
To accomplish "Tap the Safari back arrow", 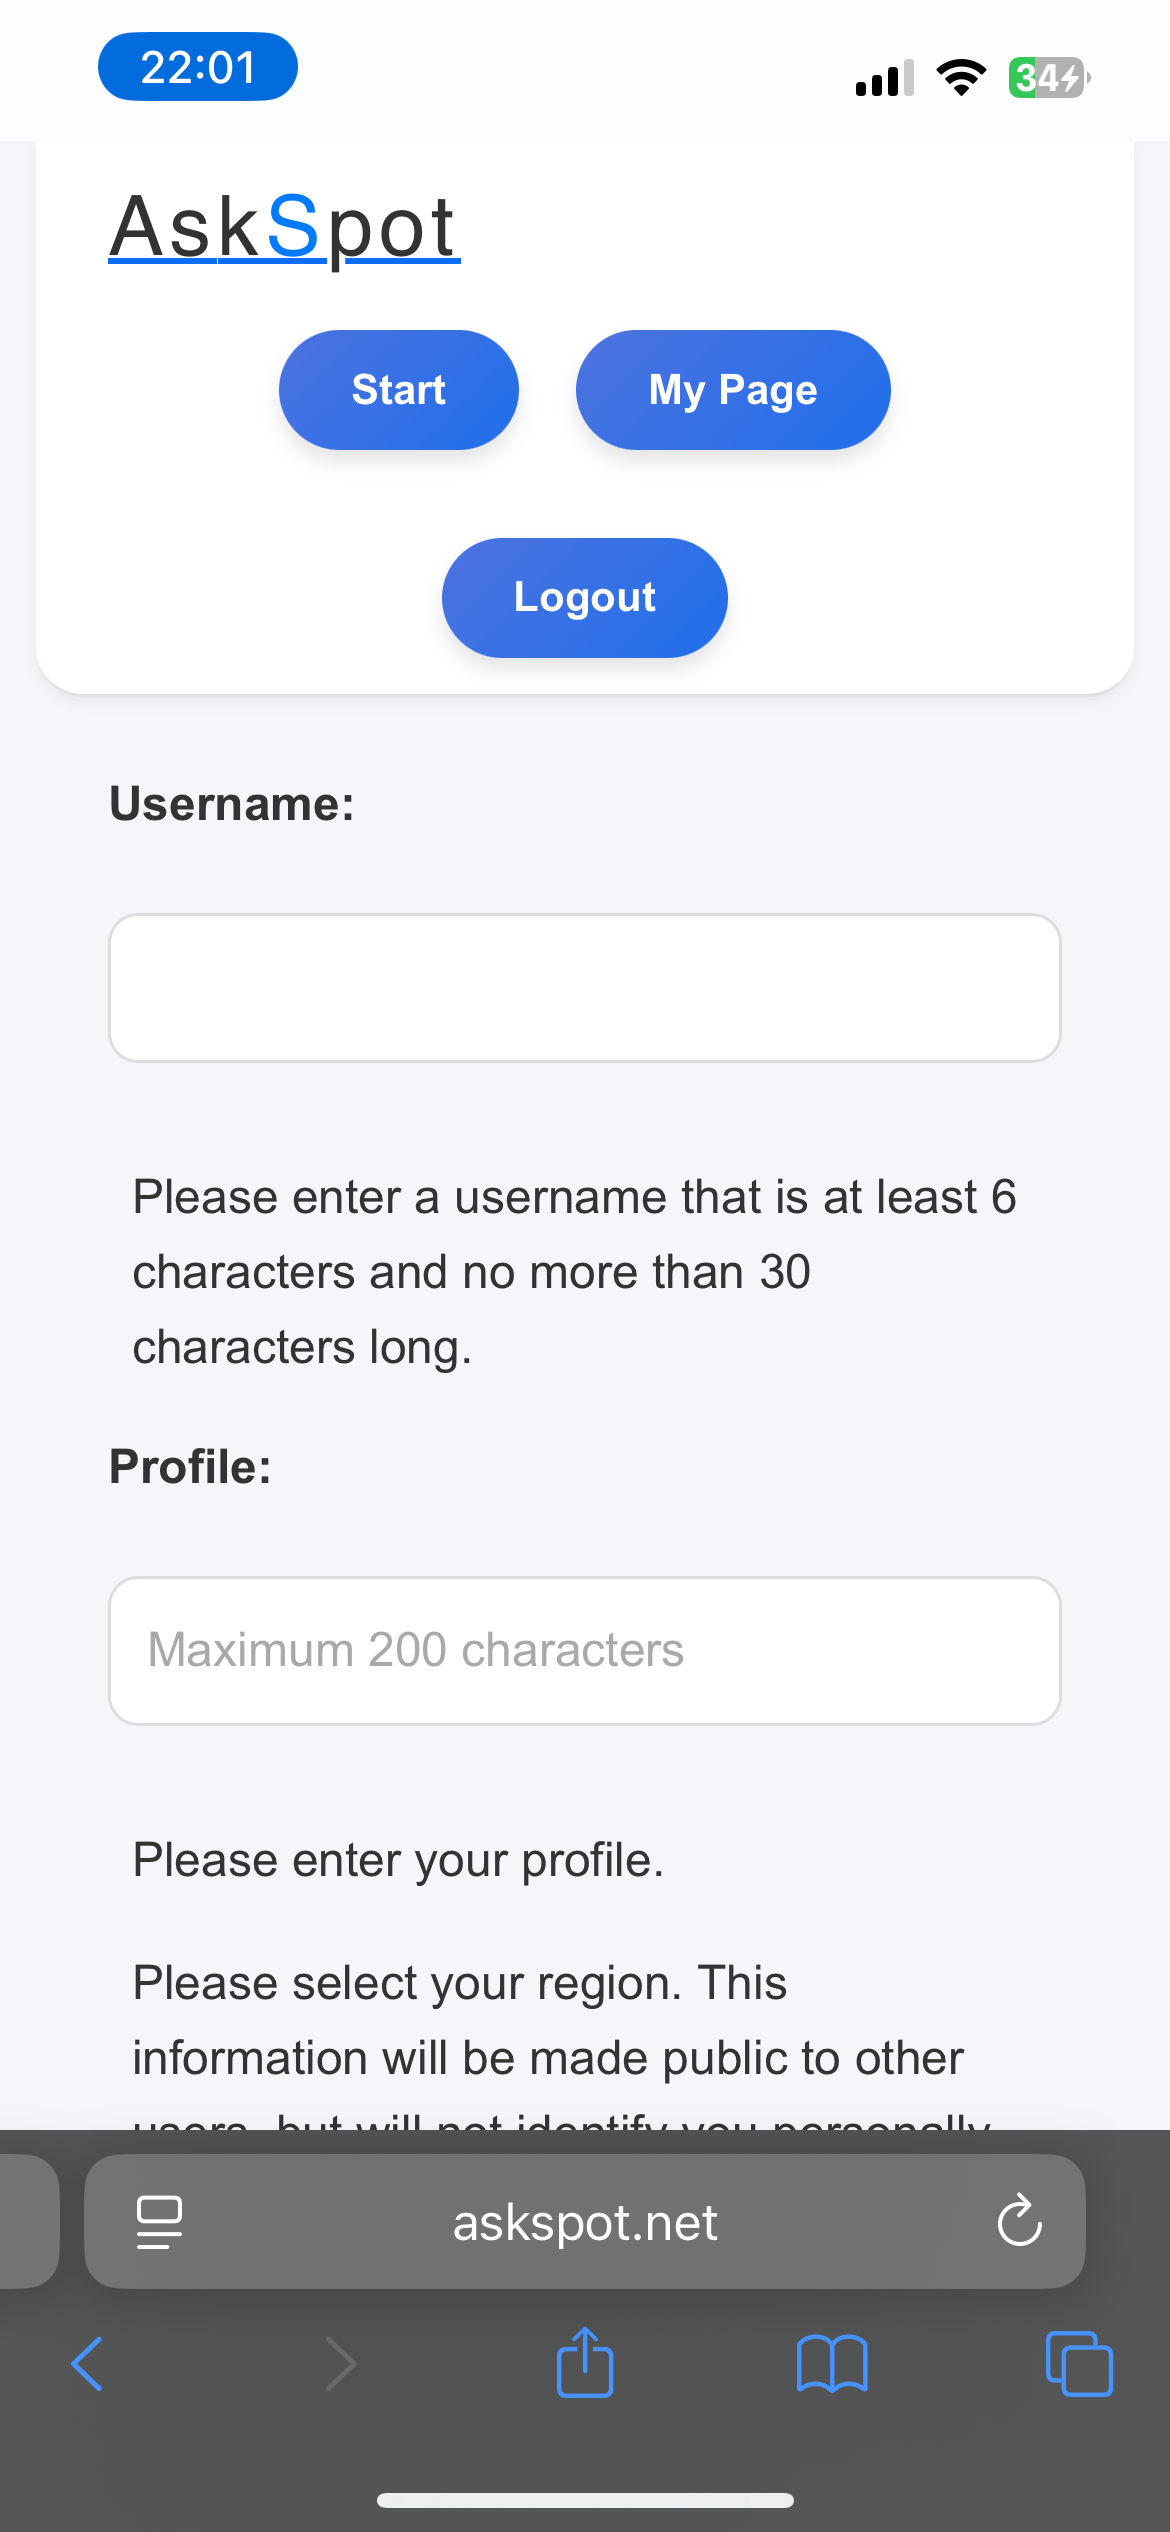I will click(87, 2364).
